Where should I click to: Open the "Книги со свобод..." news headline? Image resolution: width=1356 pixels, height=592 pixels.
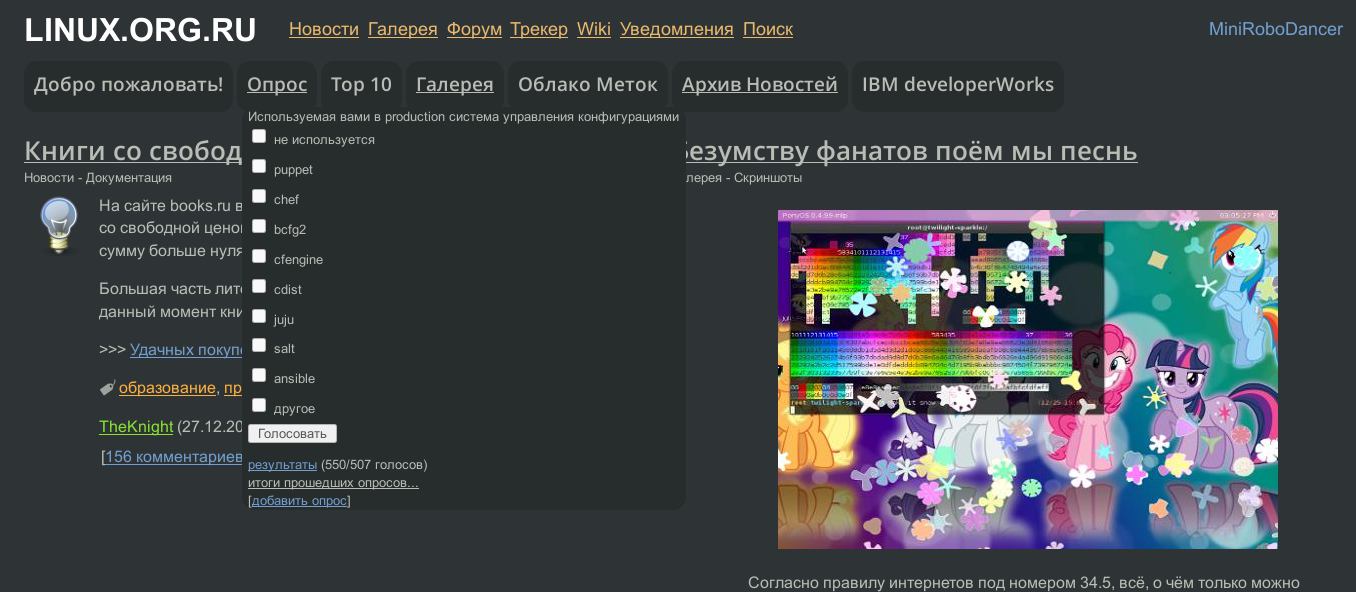coord(133,151)
